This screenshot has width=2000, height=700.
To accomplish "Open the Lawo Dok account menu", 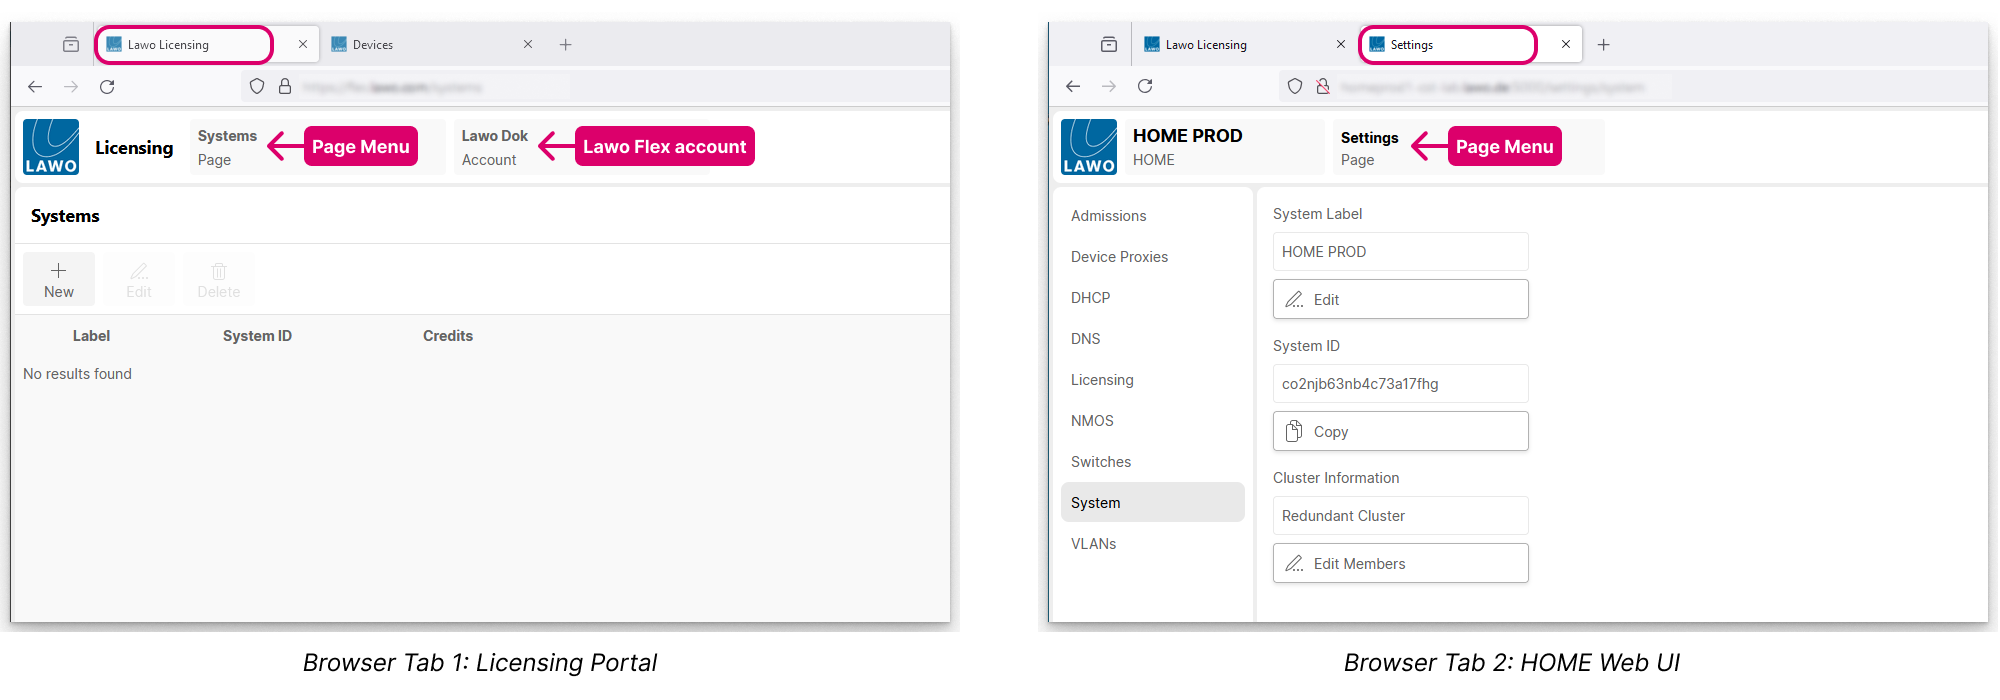I will pyautogui.click(x=494, y=147).
